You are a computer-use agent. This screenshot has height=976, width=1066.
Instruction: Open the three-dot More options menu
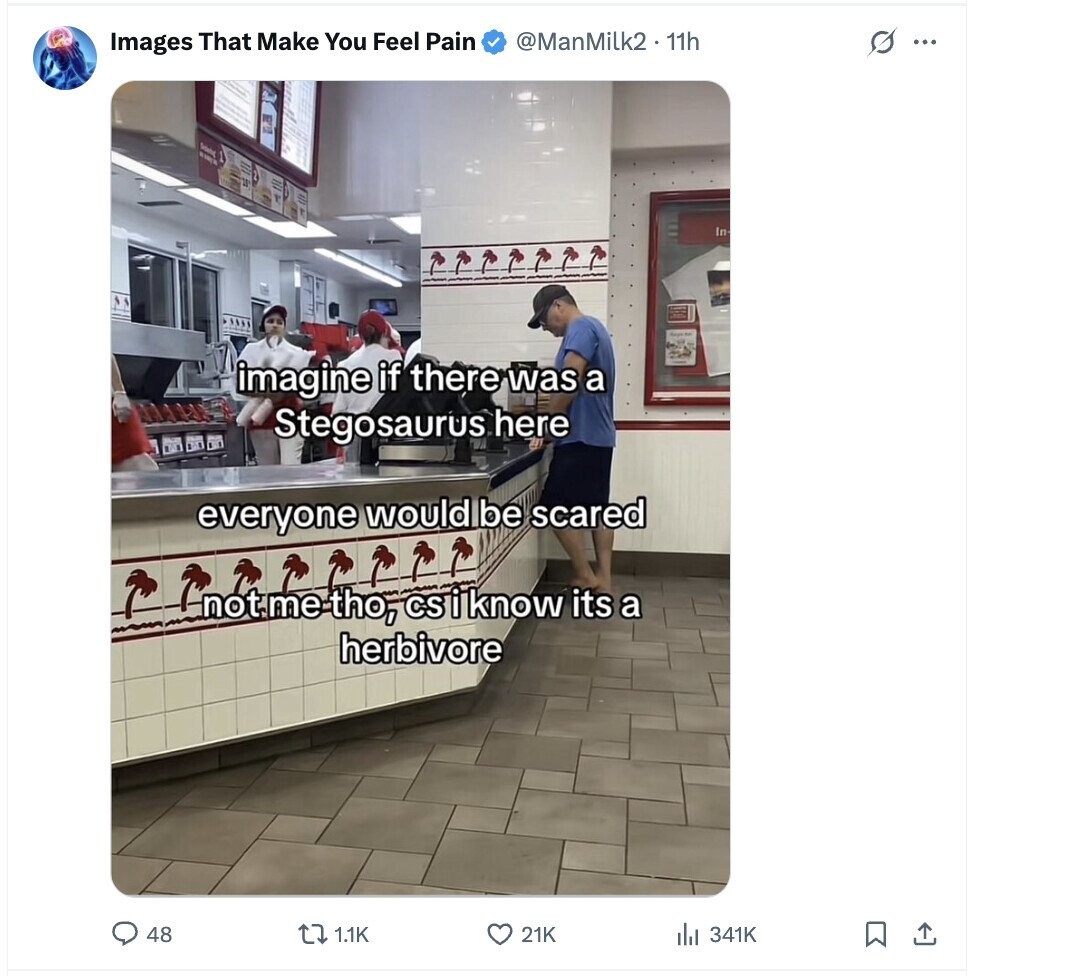[926, 43]
